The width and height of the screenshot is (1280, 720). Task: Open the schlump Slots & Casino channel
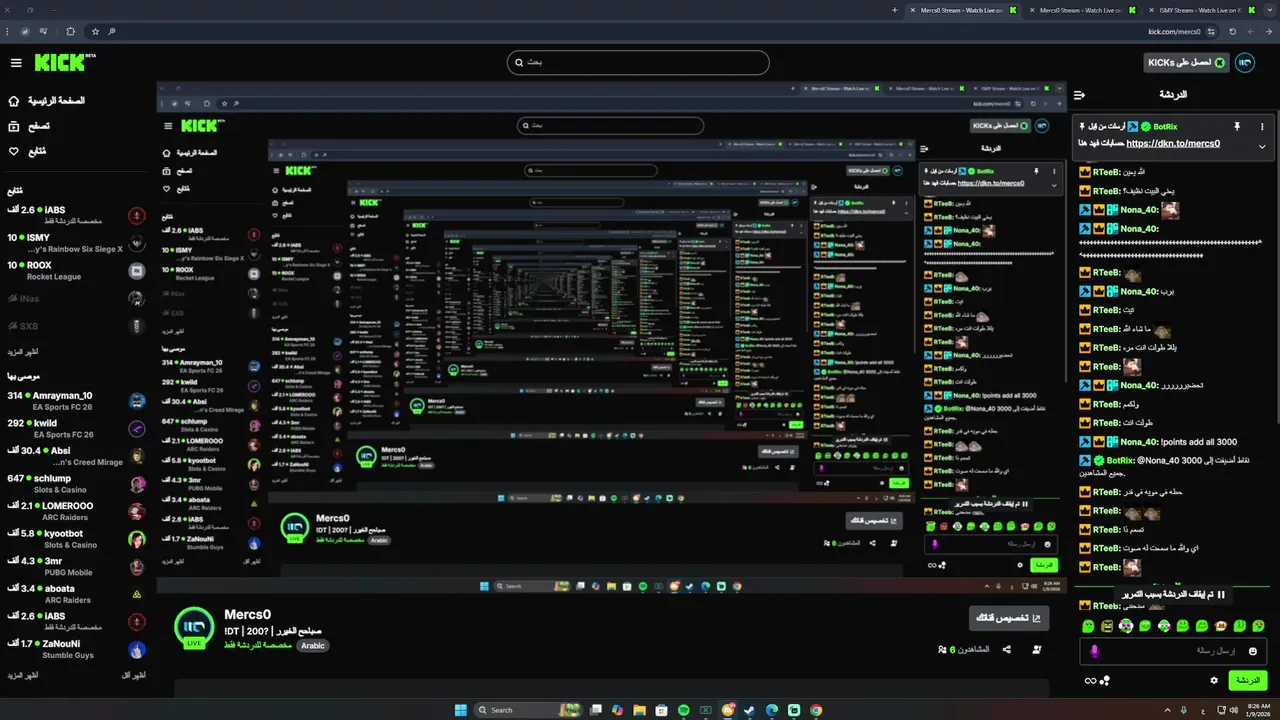point(77,484)
